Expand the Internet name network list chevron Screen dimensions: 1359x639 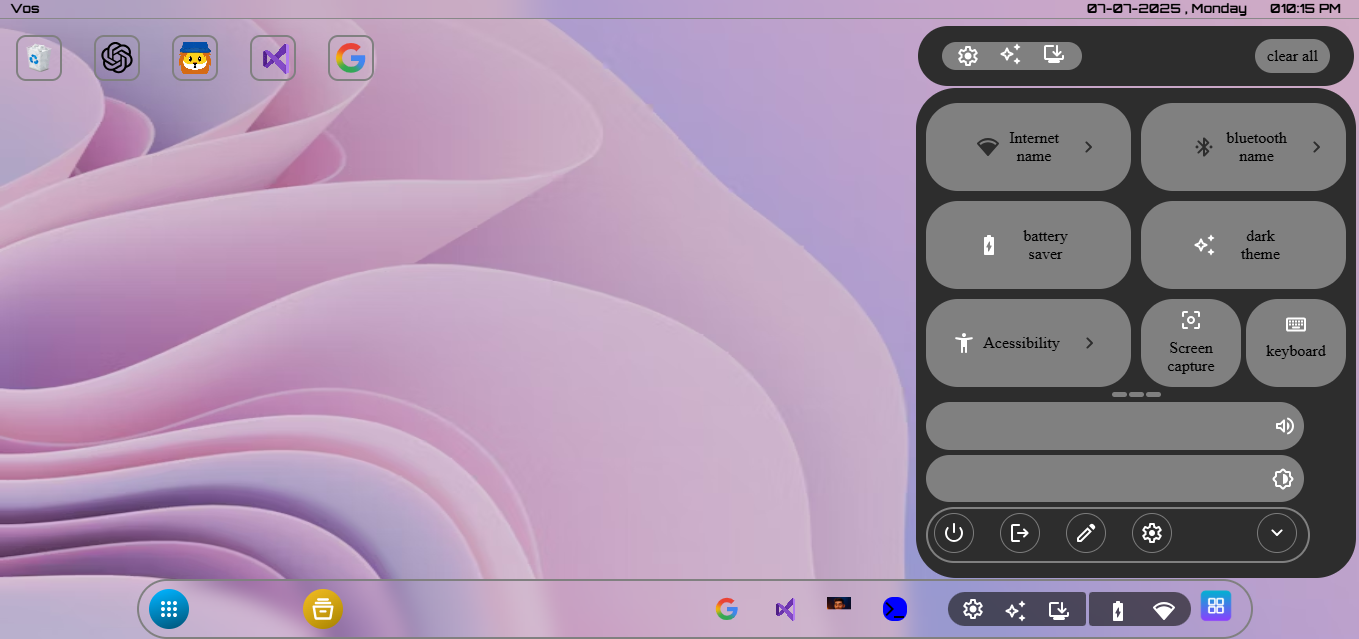pos(1089,147)
